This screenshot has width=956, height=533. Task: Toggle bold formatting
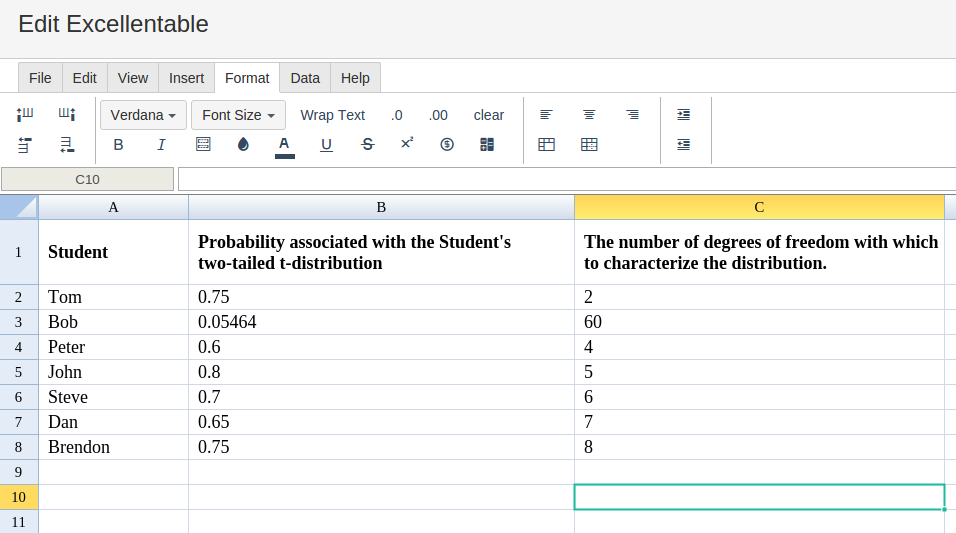click(118, 145)
